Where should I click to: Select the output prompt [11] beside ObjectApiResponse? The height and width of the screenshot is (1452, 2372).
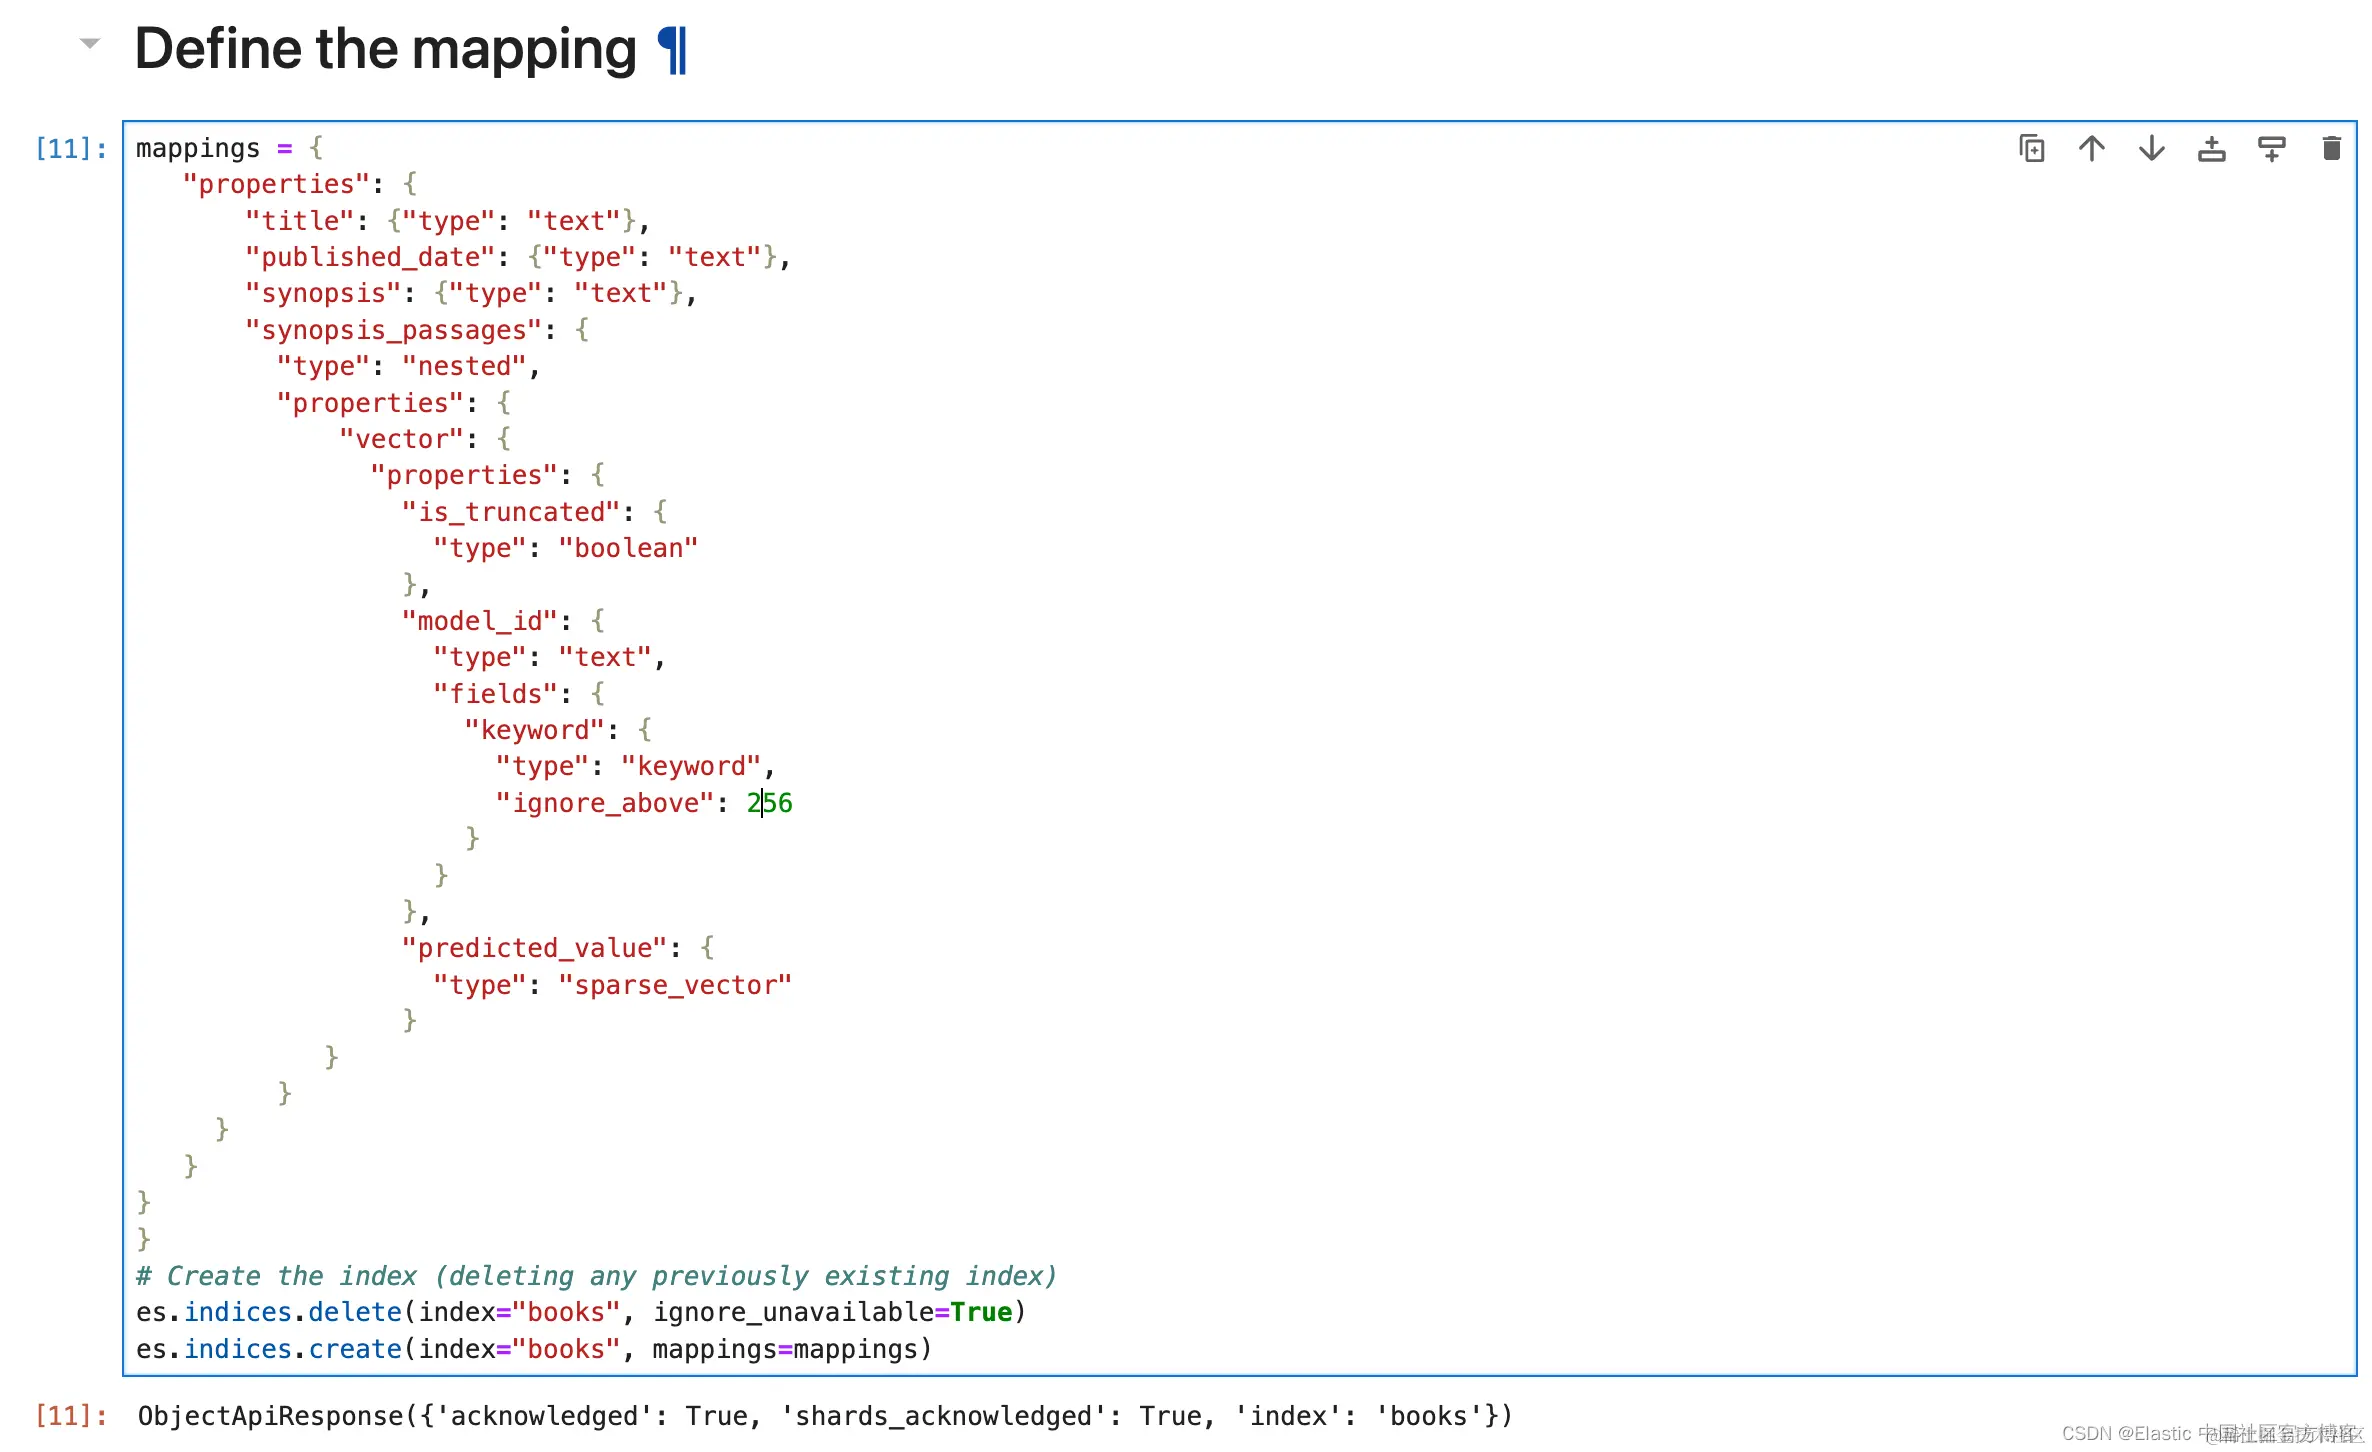point(70,1416)
